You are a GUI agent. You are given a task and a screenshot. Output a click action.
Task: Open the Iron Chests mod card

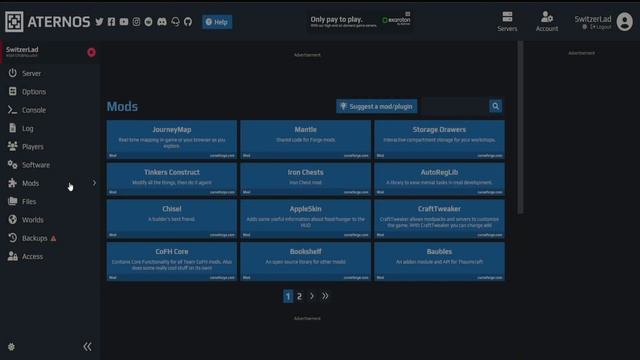tap(306, 179)
